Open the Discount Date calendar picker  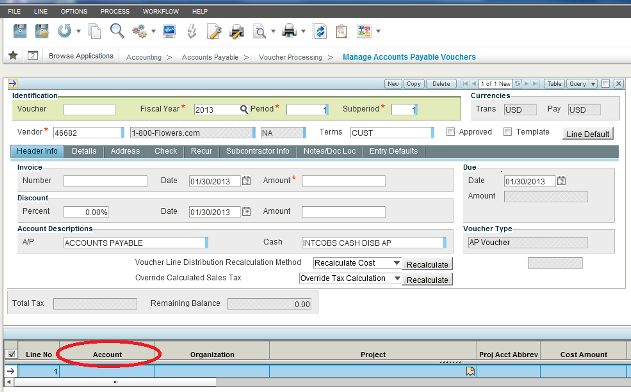[246, 211]
